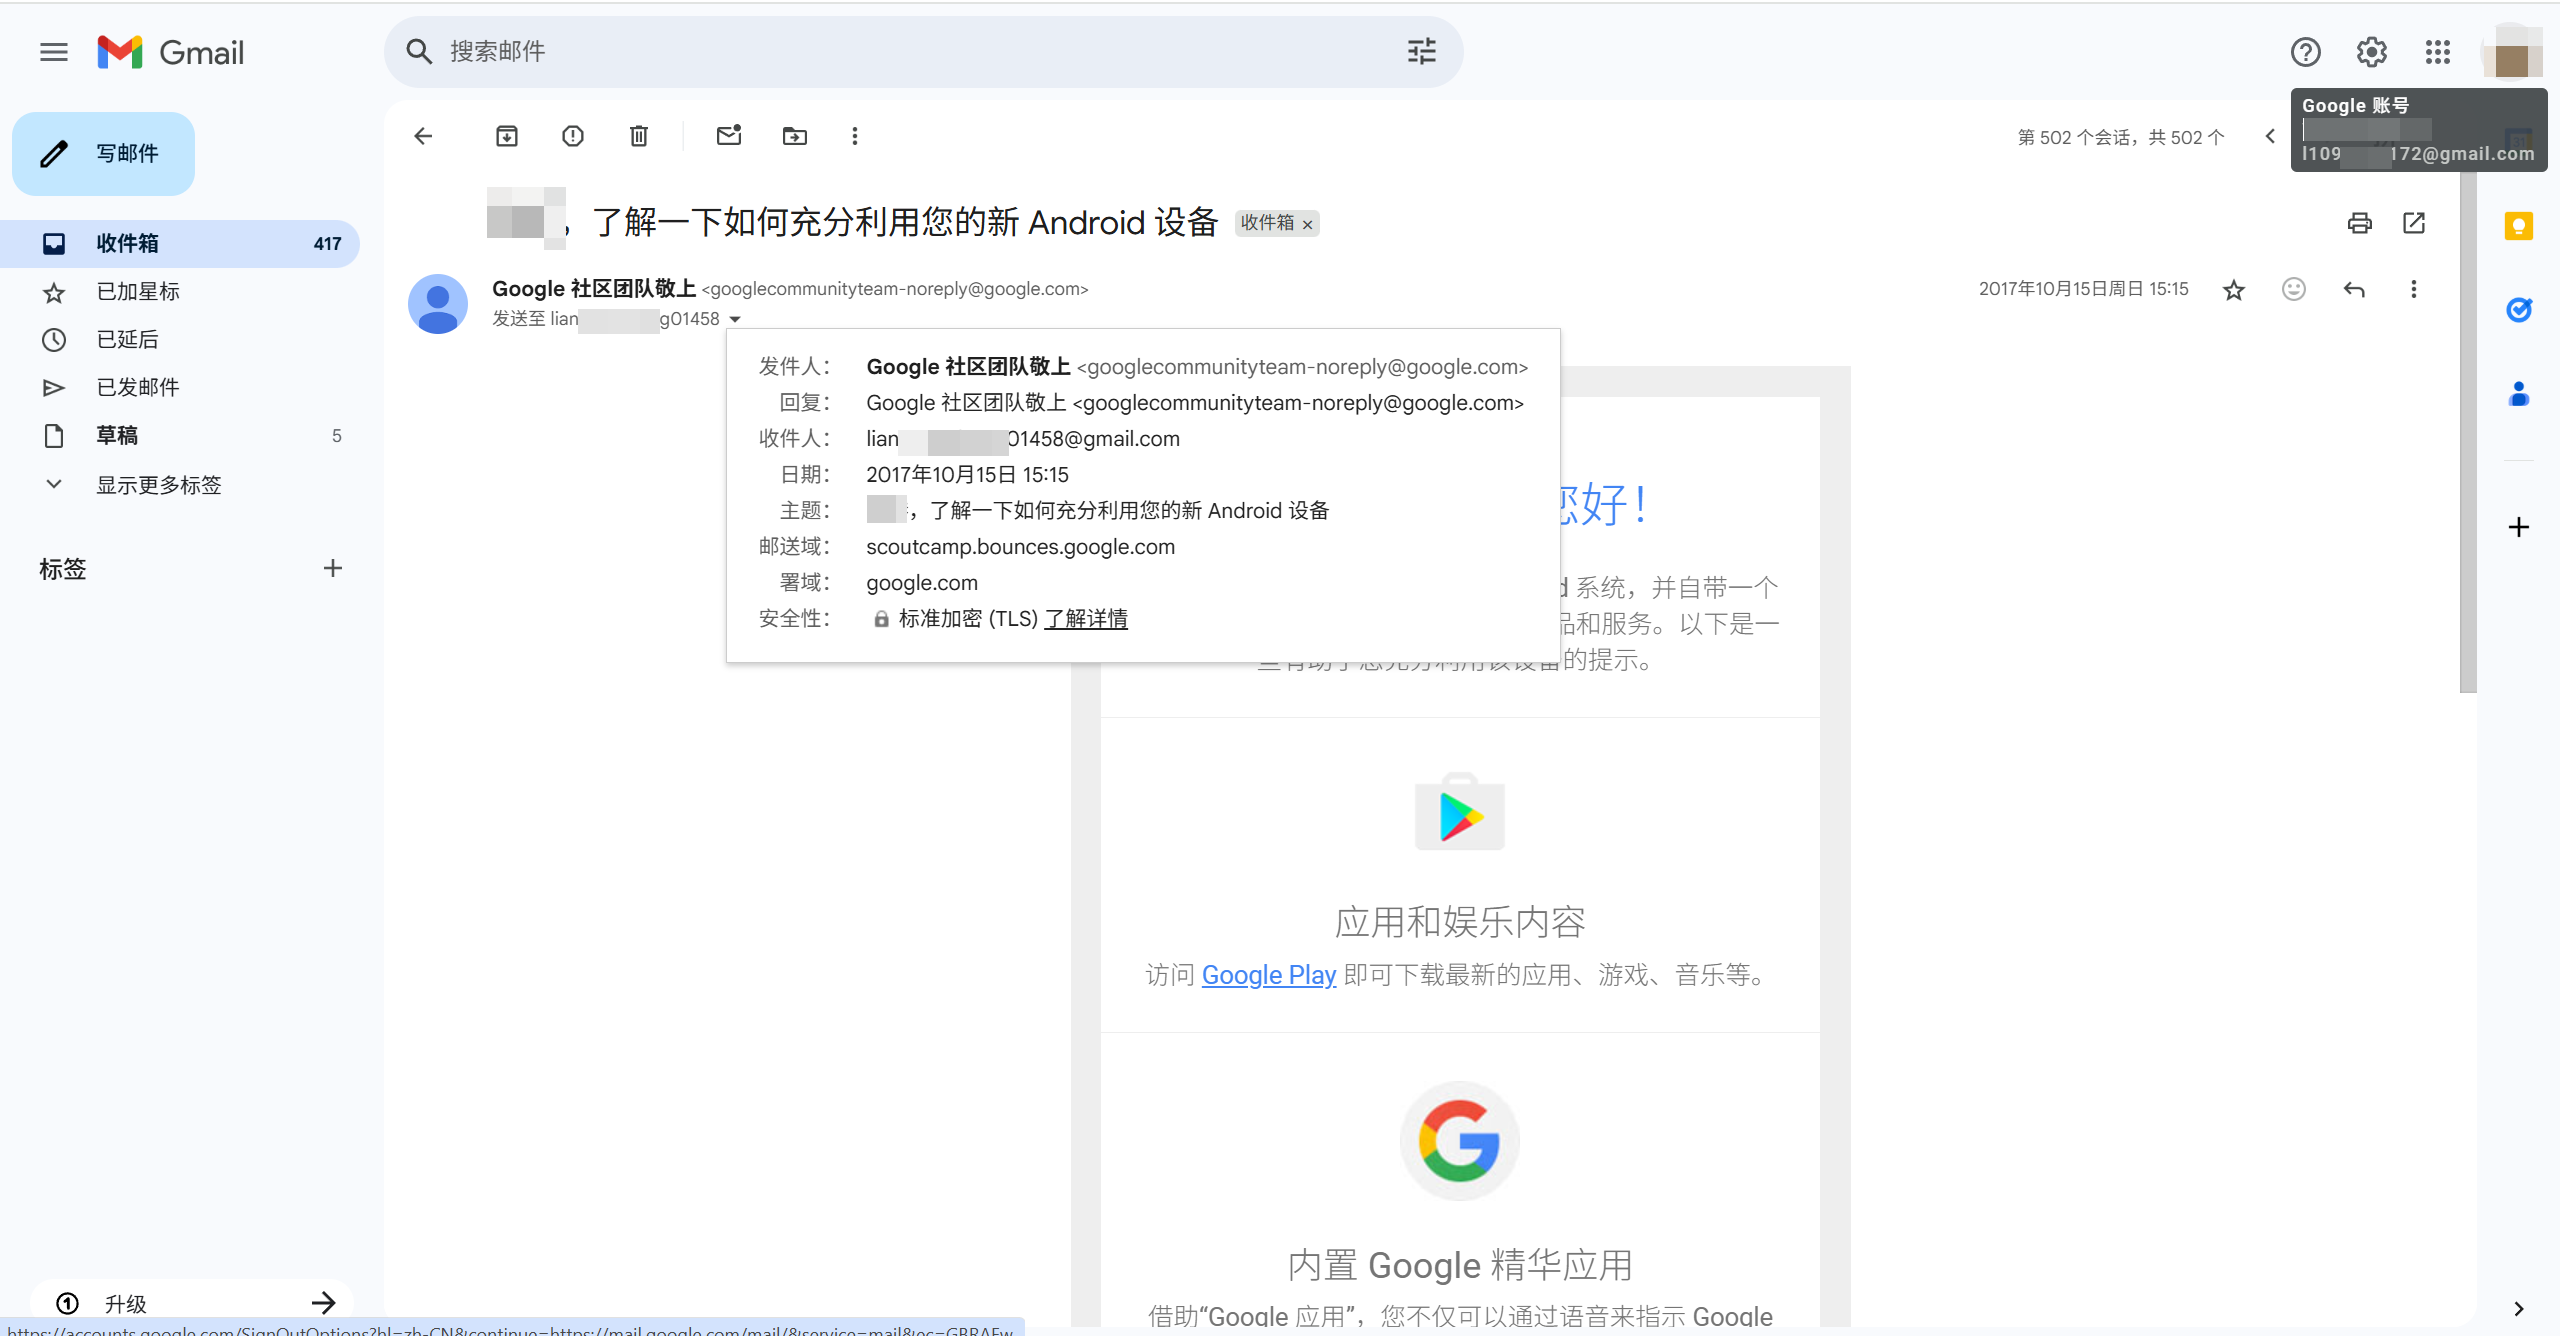Remove the Inbox label tag
Image resolution: width=2560 pixels, height=1336 pixels.
pos(1308,224)
